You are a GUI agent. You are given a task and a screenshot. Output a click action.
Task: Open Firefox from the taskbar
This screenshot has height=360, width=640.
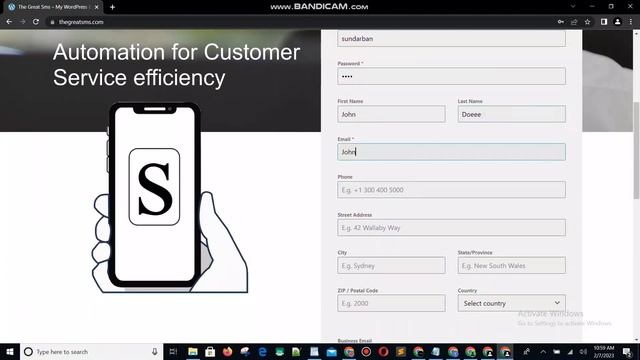227,351
